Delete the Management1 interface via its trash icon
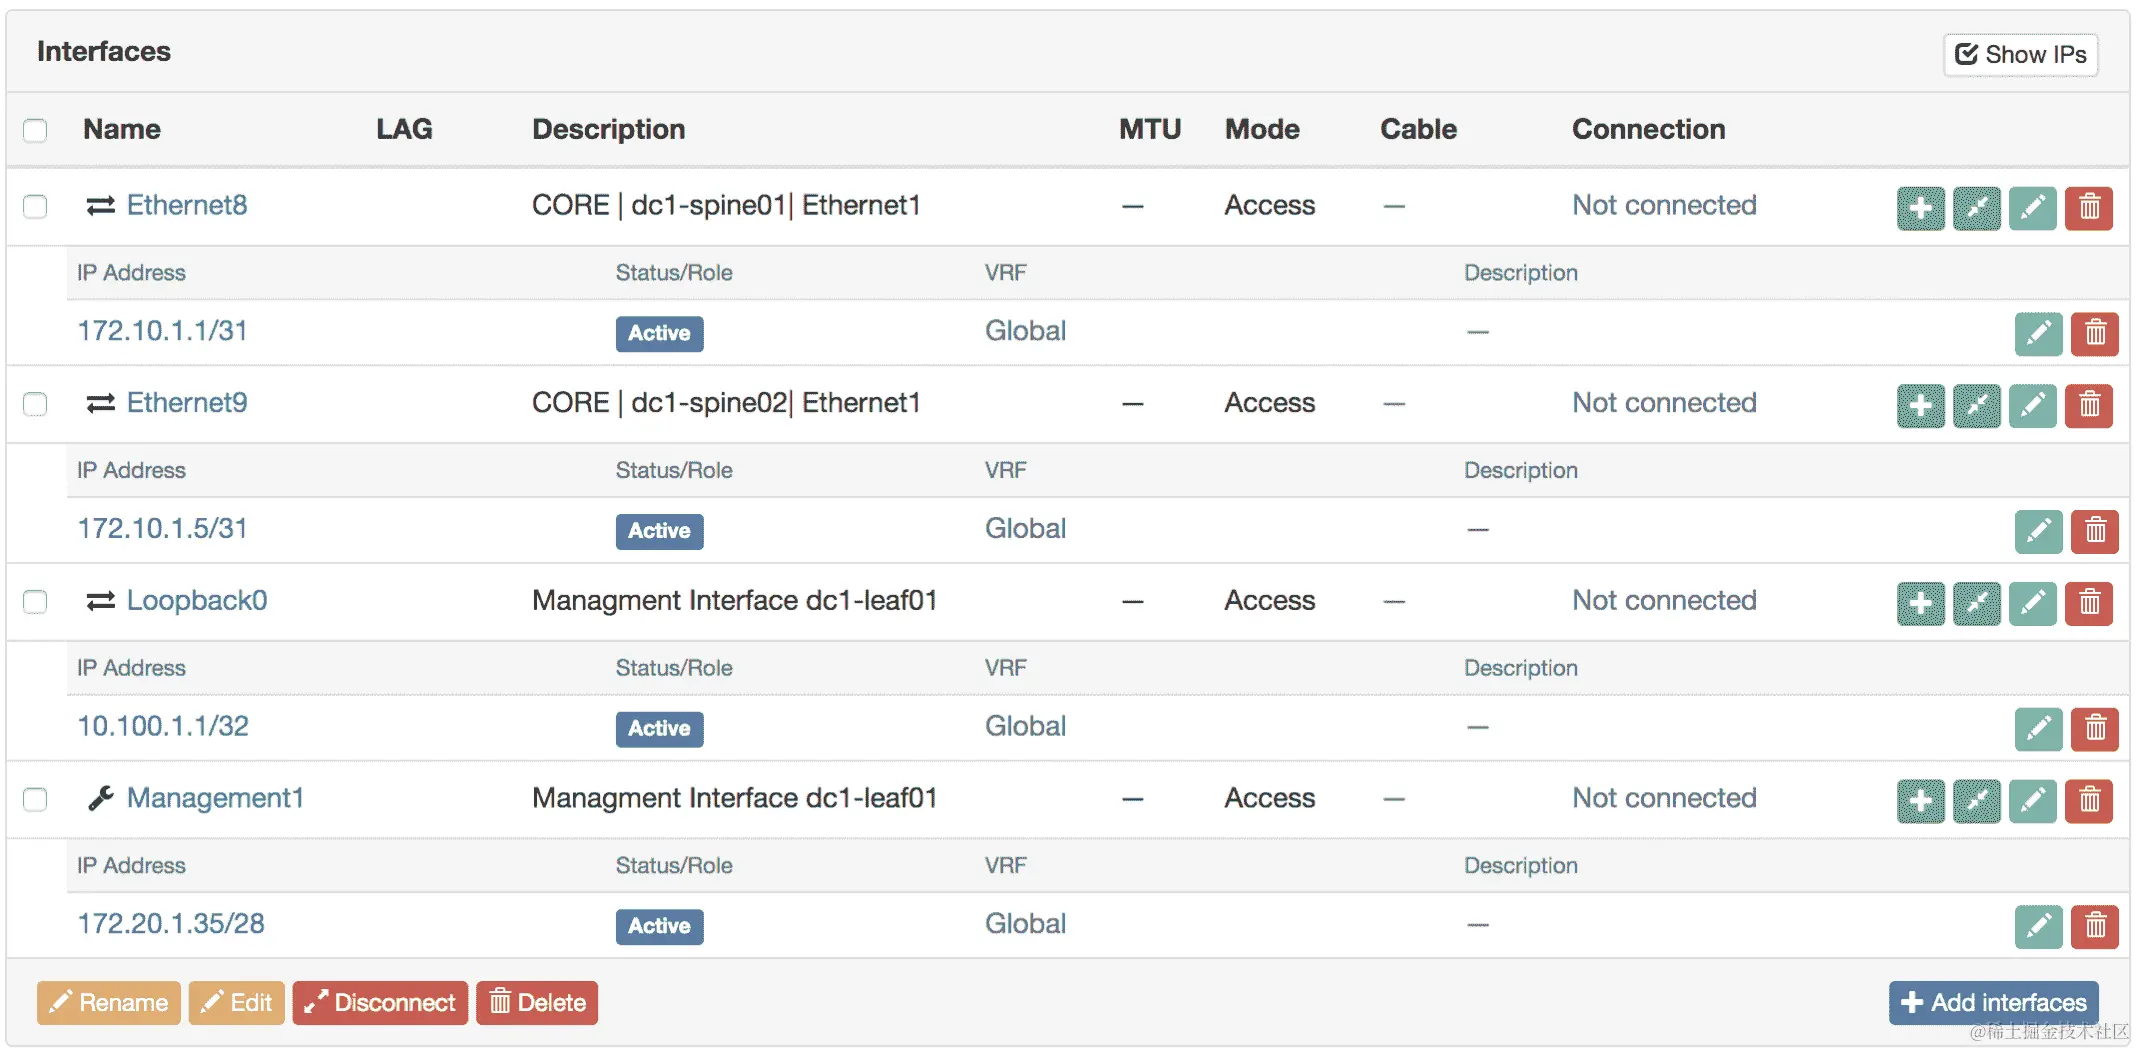 [2089, 800]
